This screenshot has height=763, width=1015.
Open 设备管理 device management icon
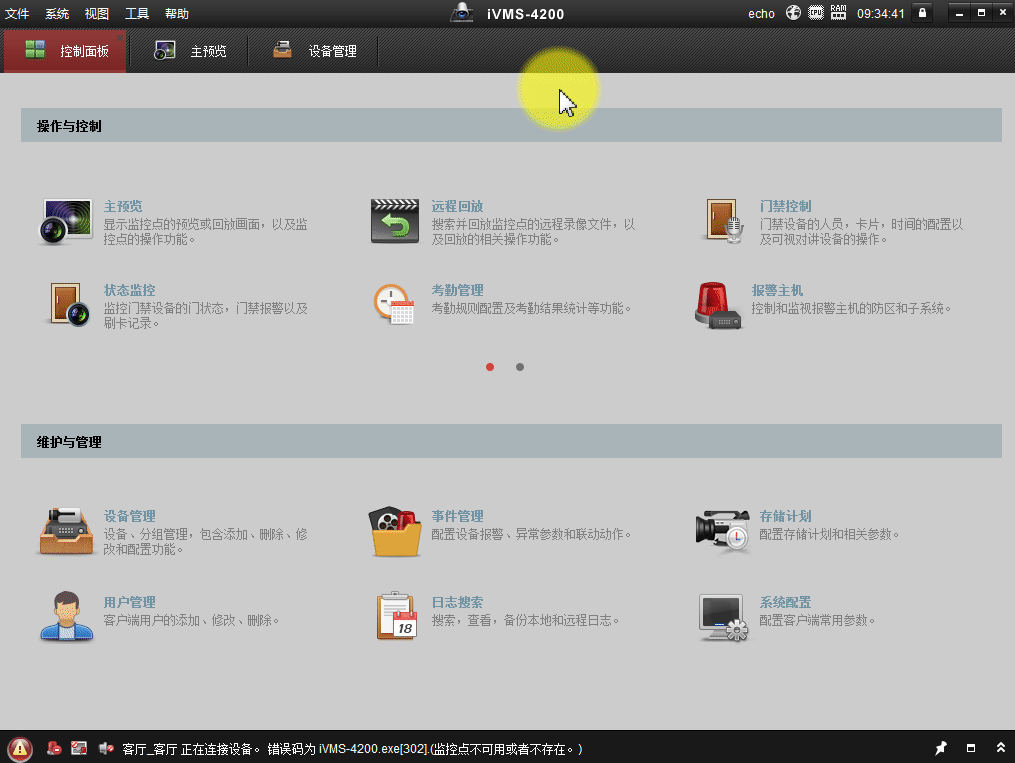coord(66,528)
